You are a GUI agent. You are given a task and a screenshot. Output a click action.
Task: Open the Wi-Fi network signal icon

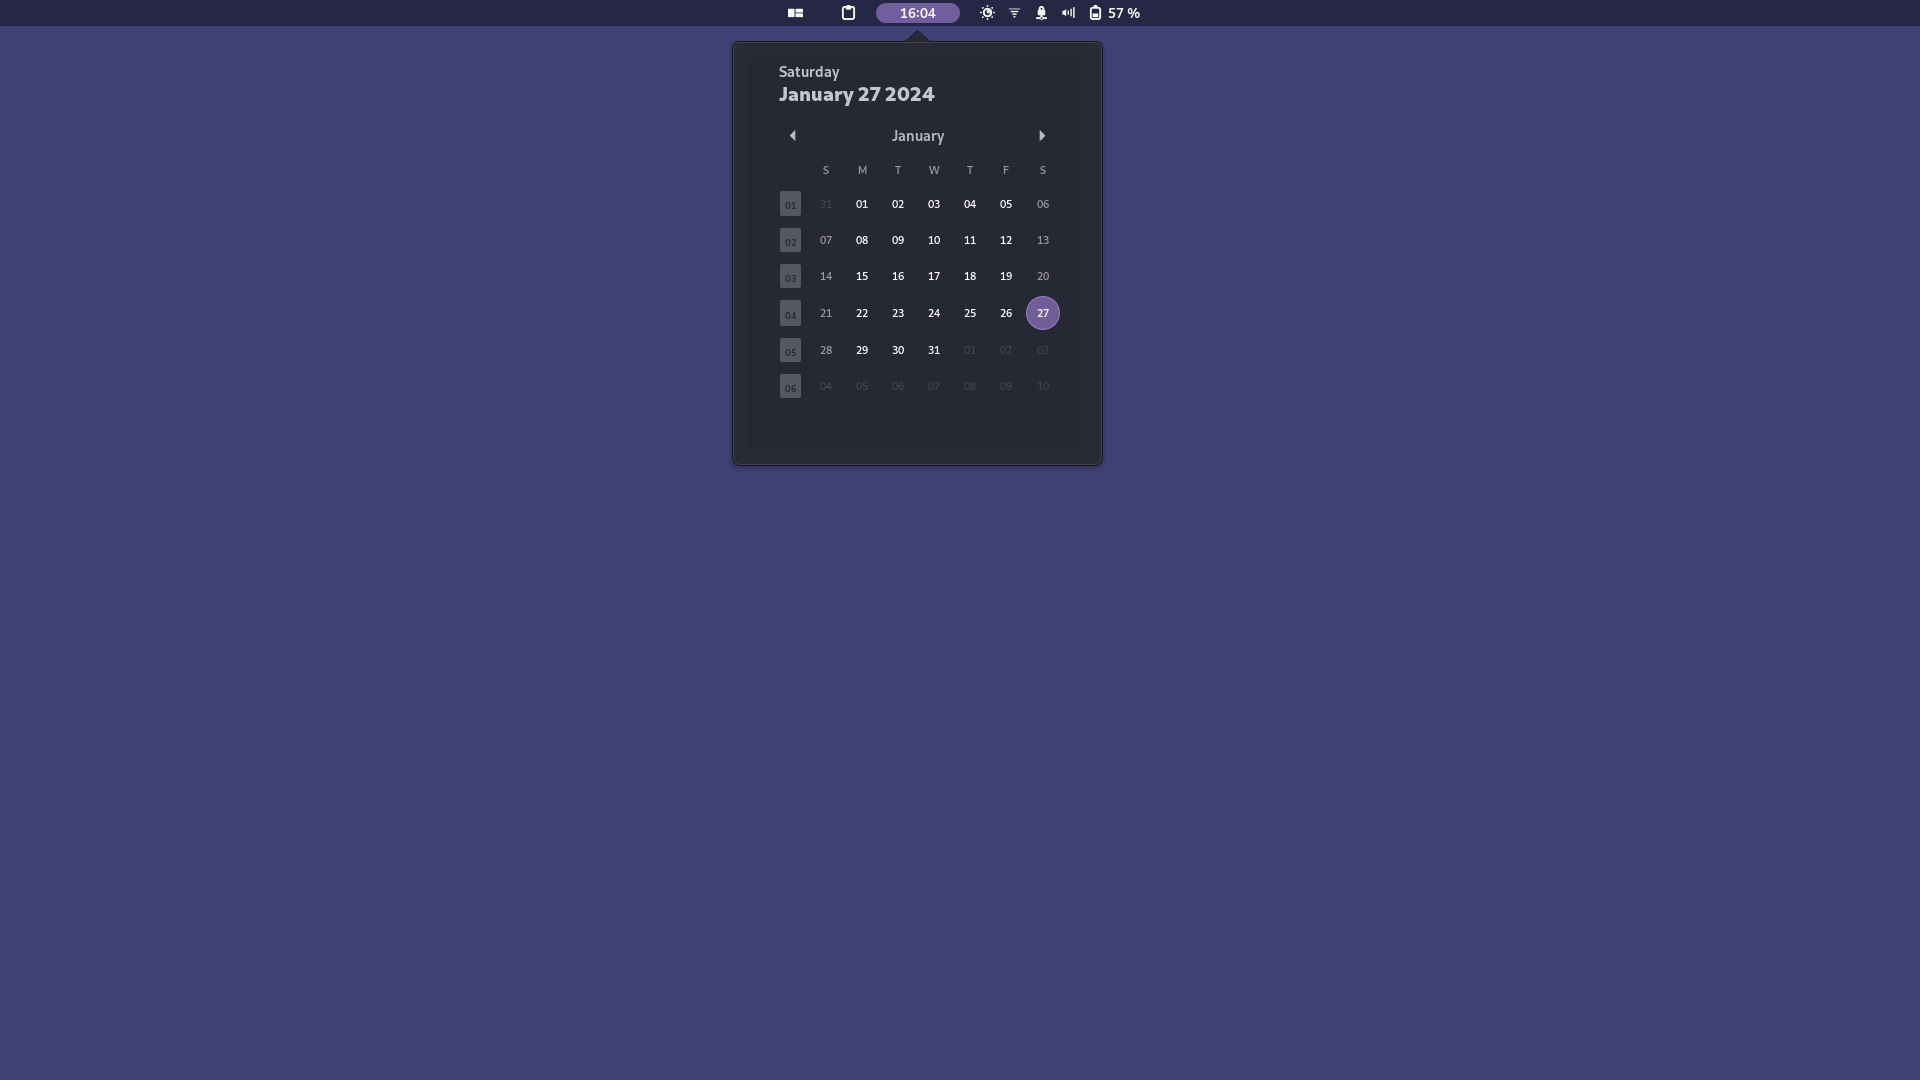coord(1014,13)
